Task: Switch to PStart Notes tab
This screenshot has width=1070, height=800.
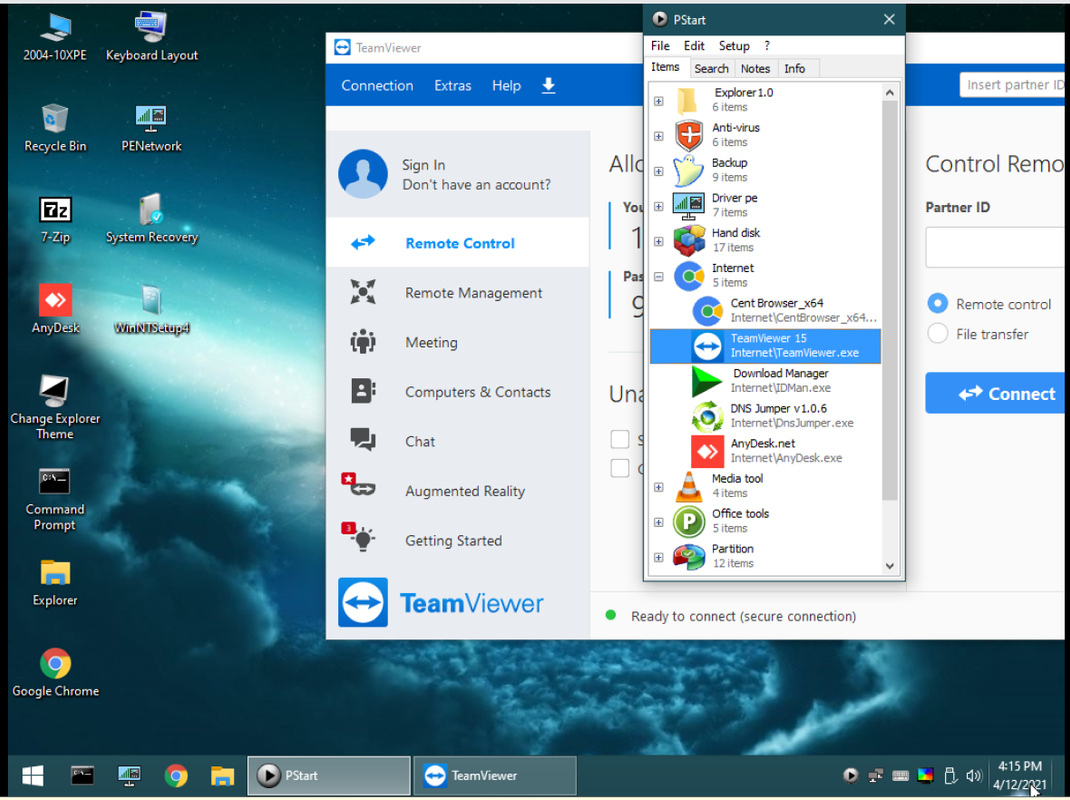Action: 755,68
